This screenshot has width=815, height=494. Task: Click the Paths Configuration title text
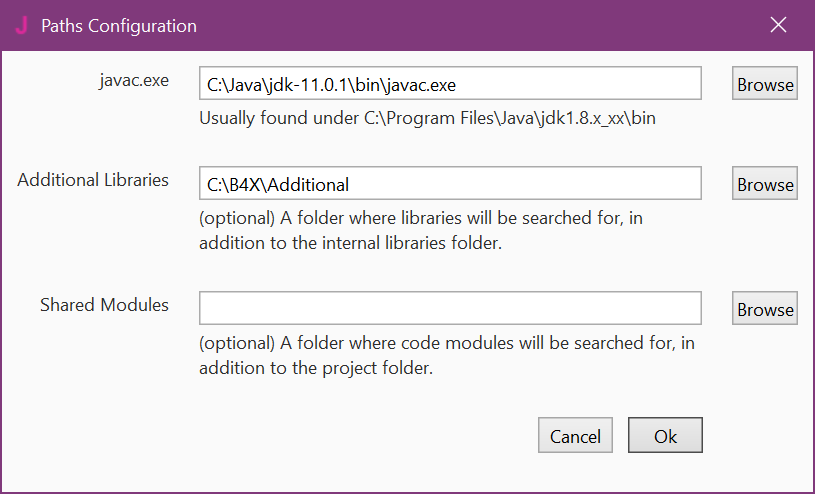pyautogui.click(x=119, y=26)
